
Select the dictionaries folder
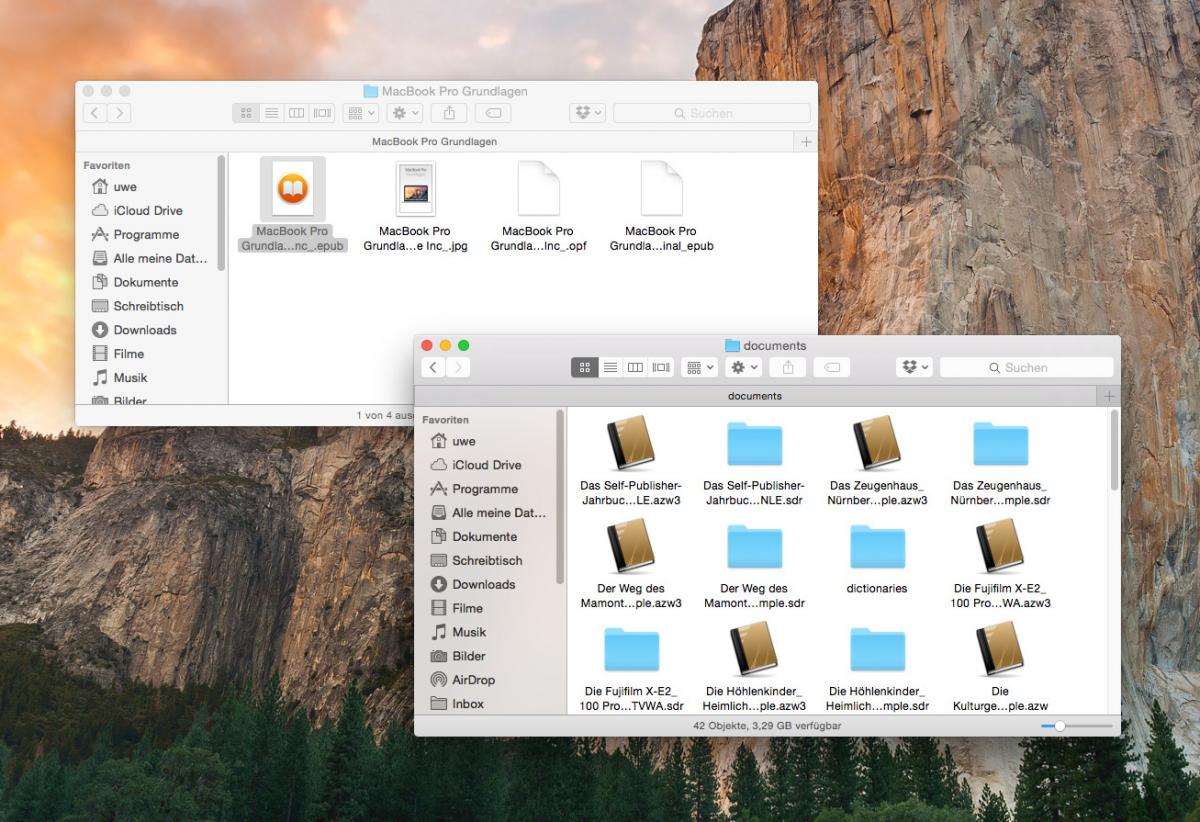coord(877,547)
